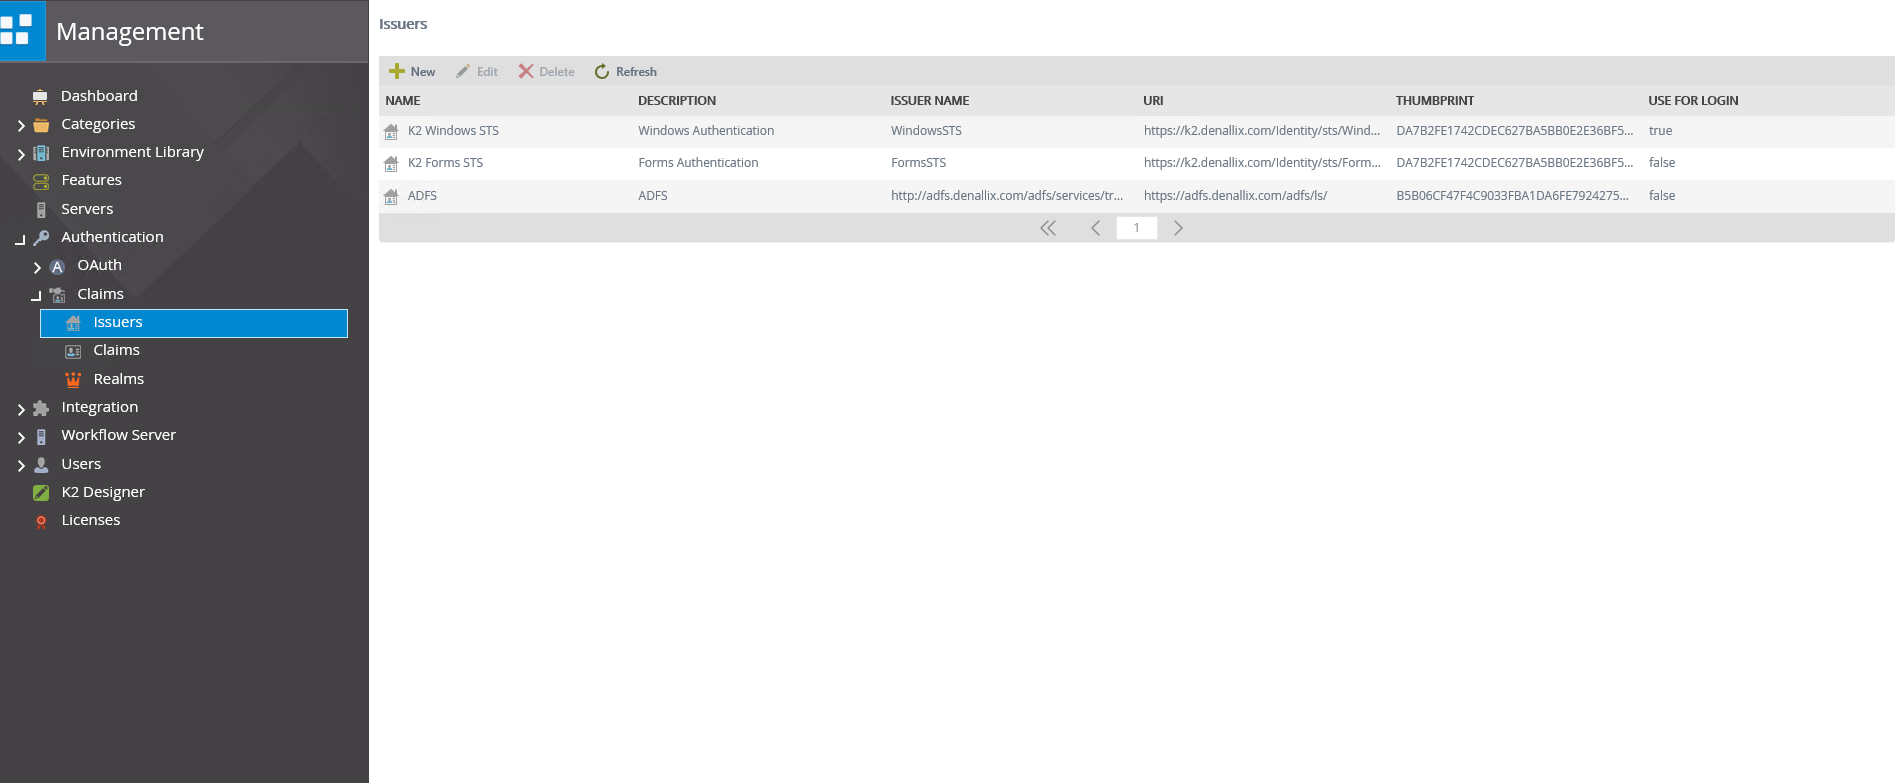Expand the Users tree node
Screen dimensions: 1899x783
pyautogui.click(x=21, y=466)
